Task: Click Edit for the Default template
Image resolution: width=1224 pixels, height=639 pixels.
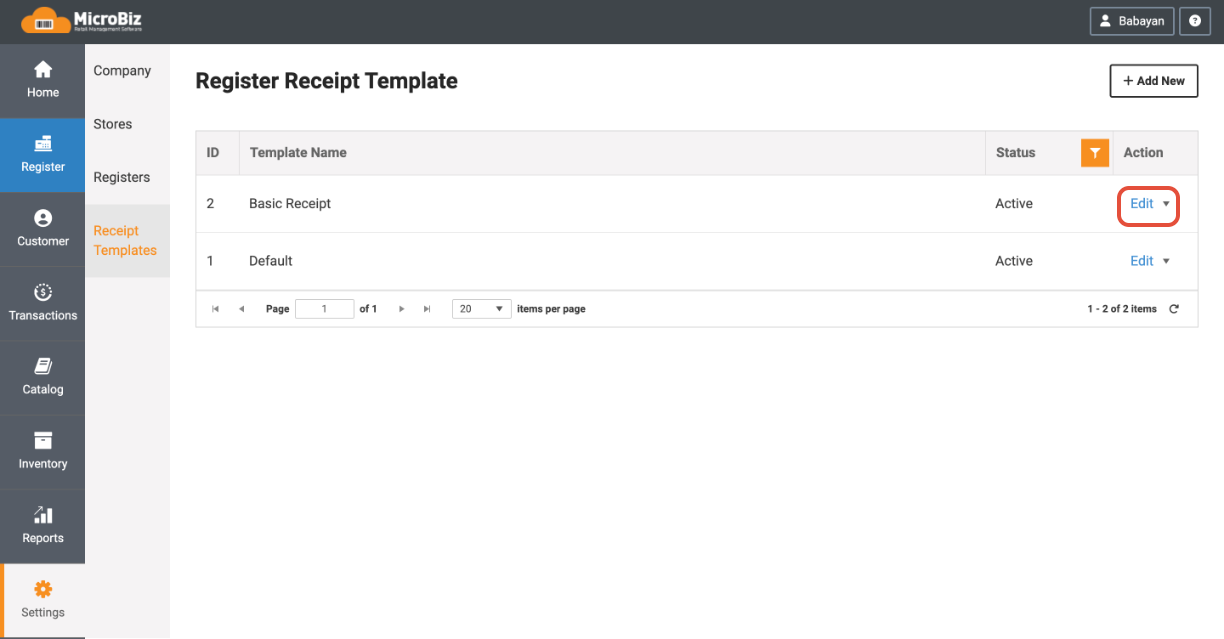Action: point(1141,261)
